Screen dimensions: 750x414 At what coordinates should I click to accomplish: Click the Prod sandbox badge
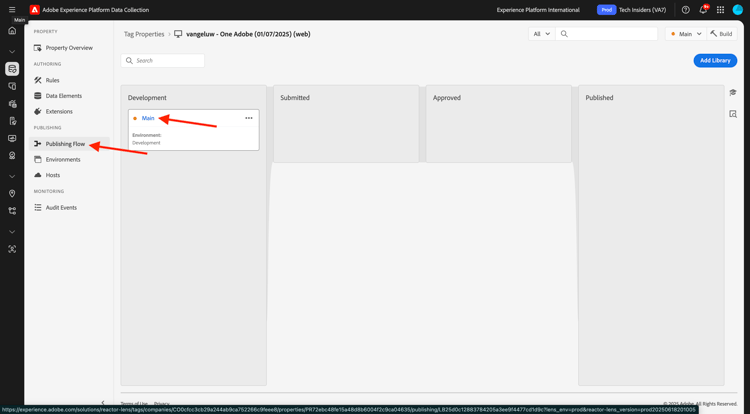click(x=606, y=10)
